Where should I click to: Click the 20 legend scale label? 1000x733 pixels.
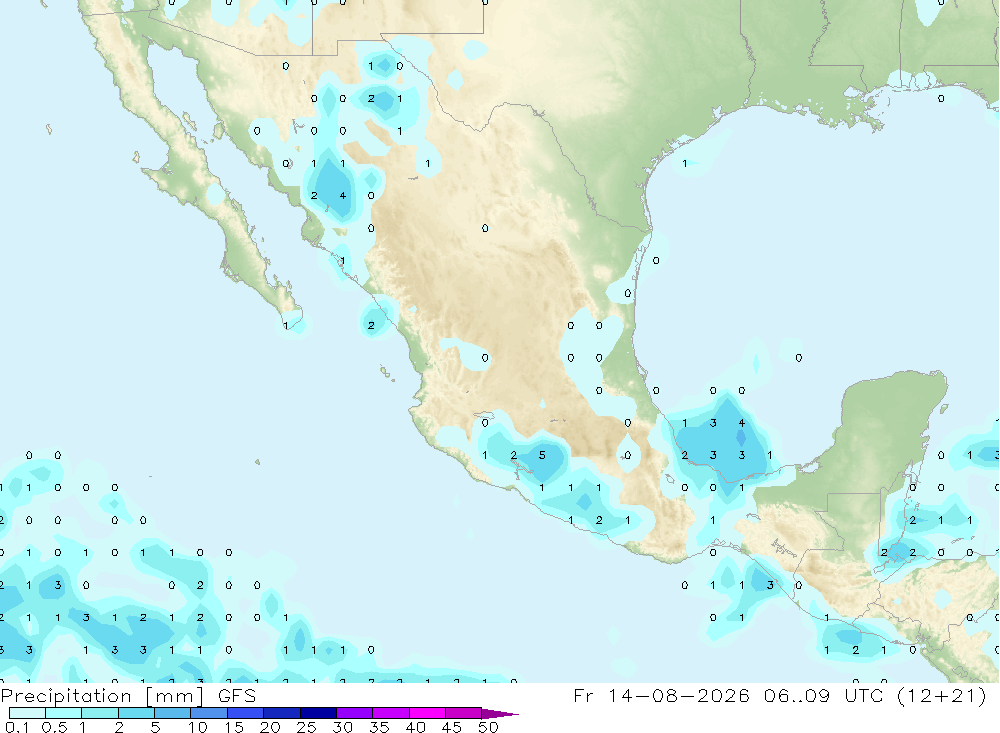tap(270, 727)
